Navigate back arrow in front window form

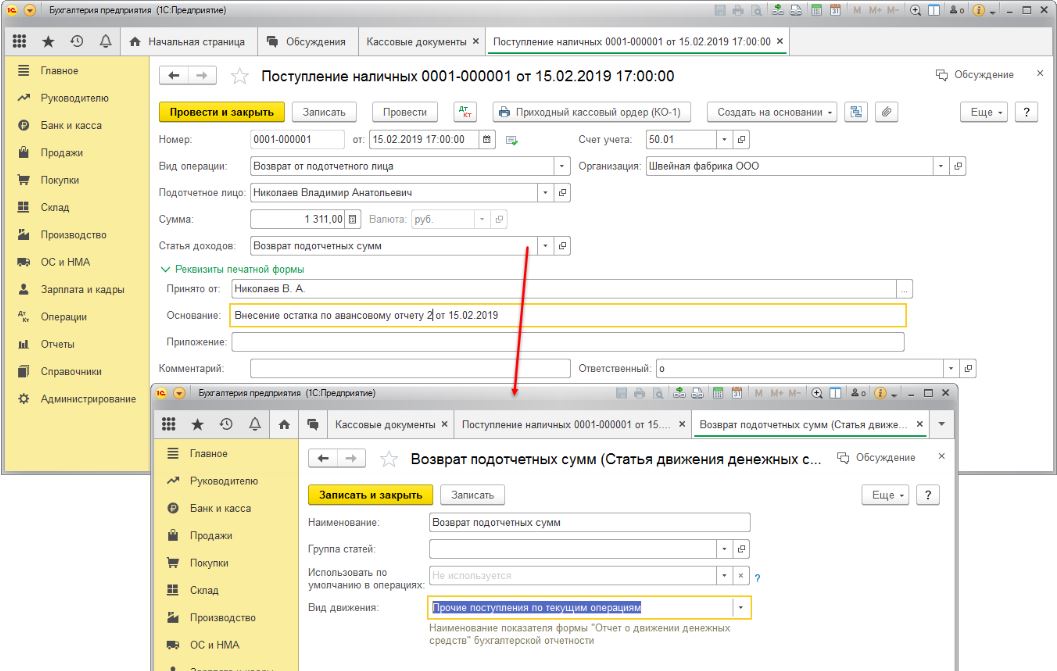pyautogui.click(x=323, y=459)
